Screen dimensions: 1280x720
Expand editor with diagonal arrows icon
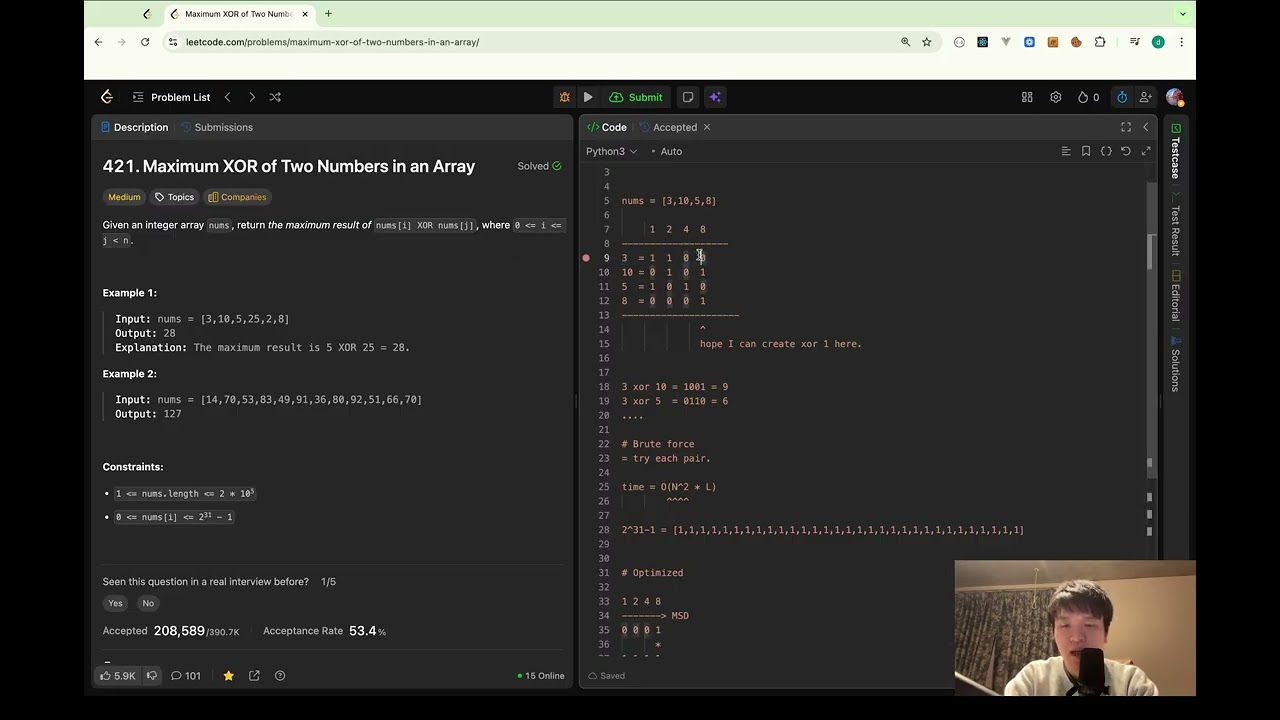point(1146,151)
